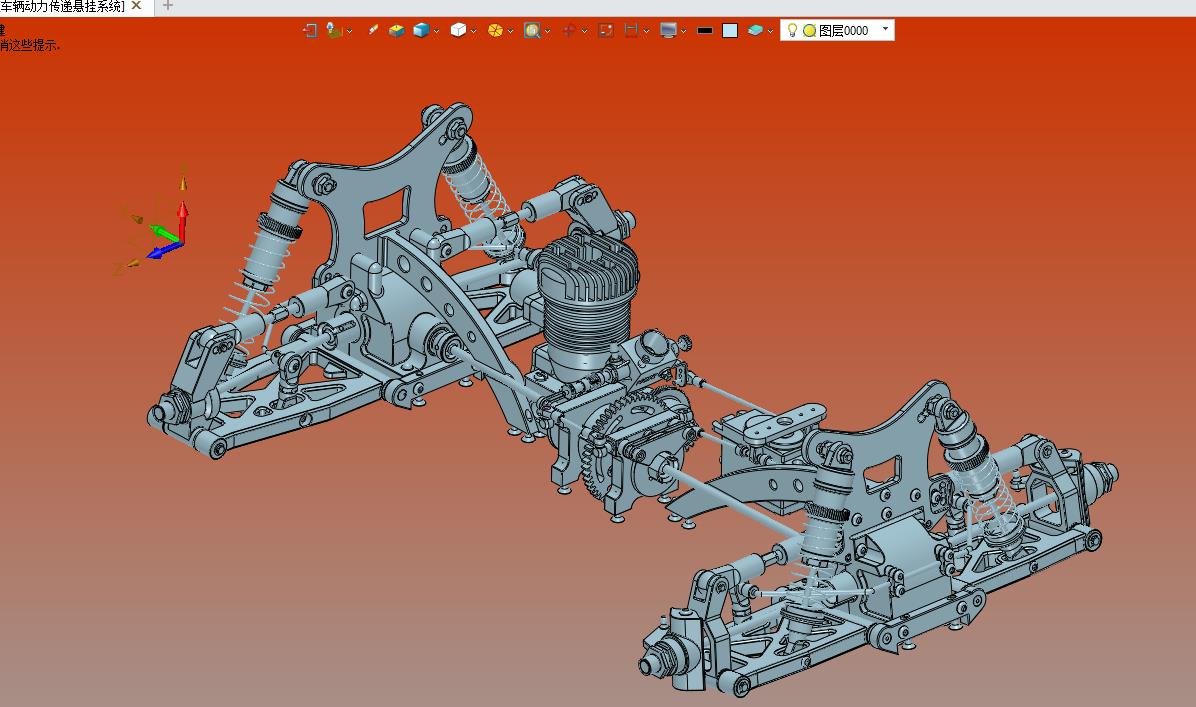Open a new tab with the plus button
The width and height of the screenshot is (1196, 707).
pyautogui.click(x=168, y=6)
